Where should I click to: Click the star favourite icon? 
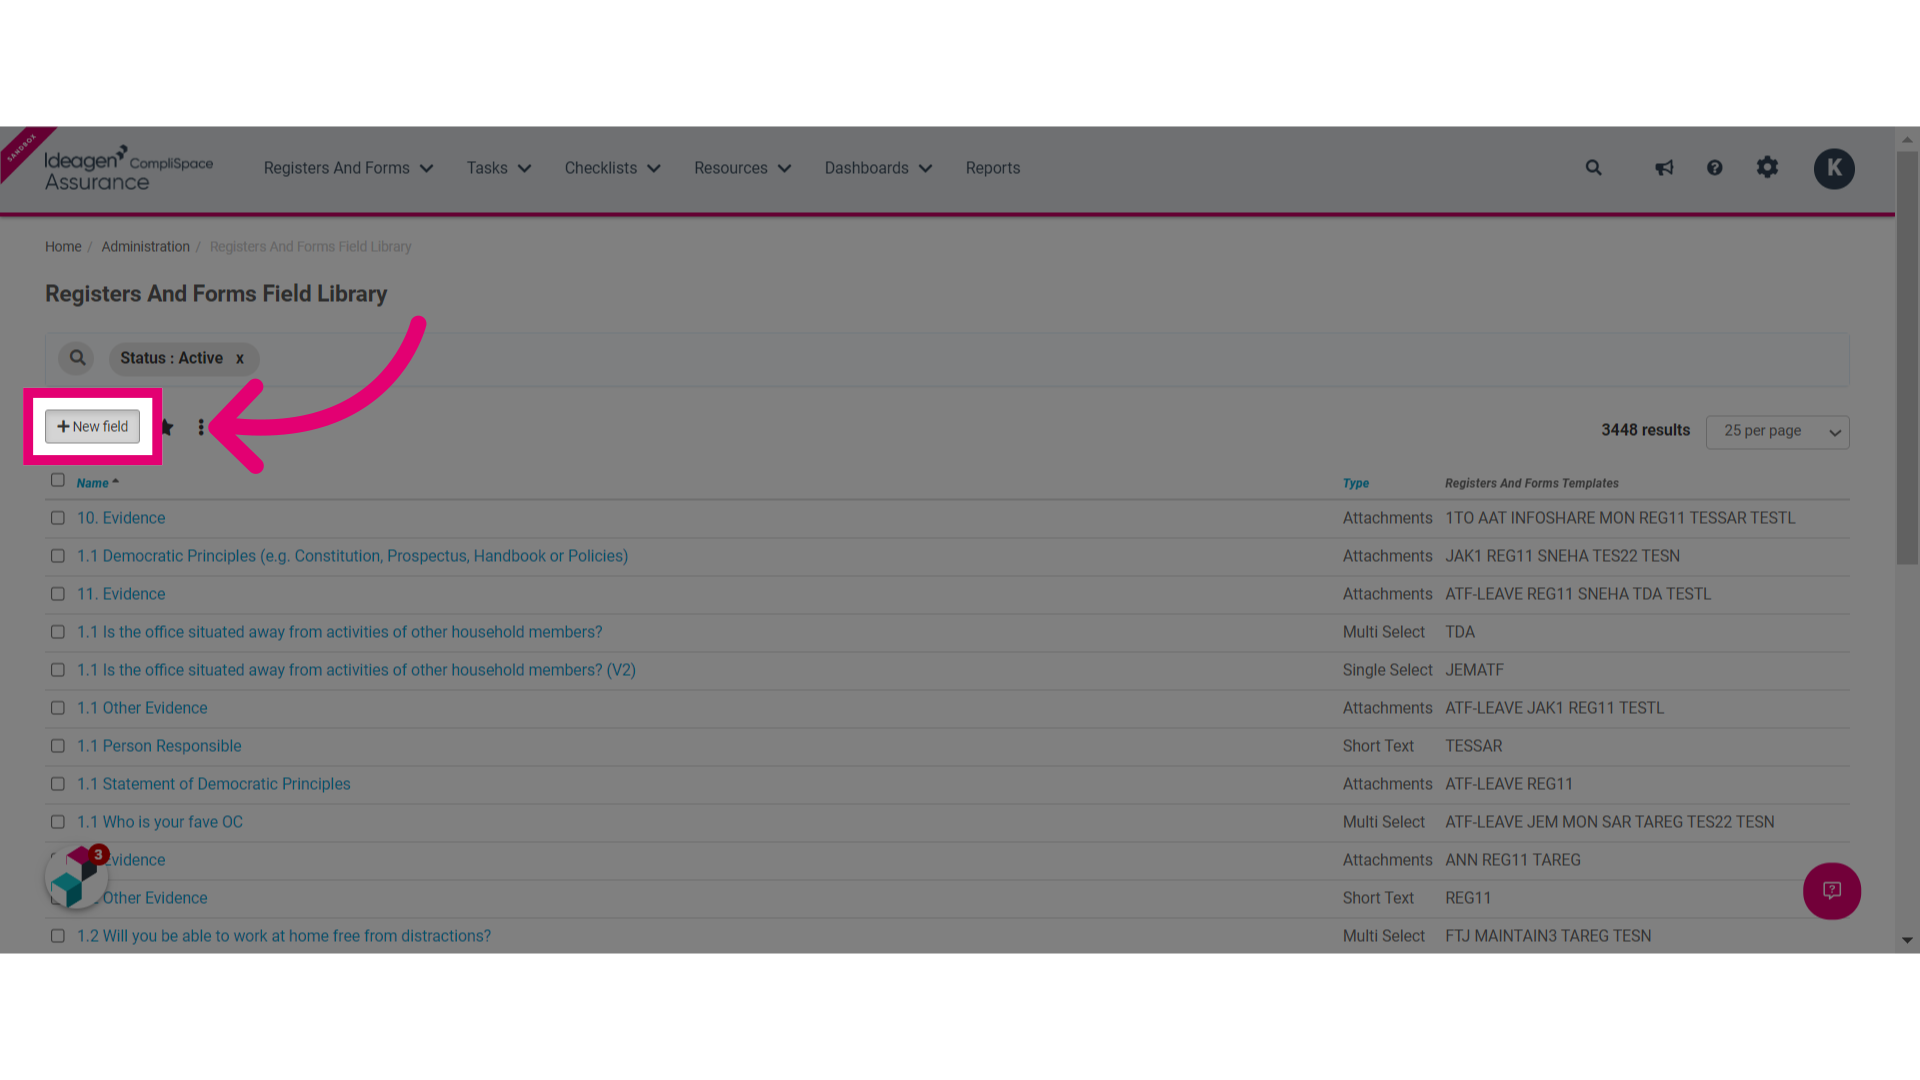point(166,427)
